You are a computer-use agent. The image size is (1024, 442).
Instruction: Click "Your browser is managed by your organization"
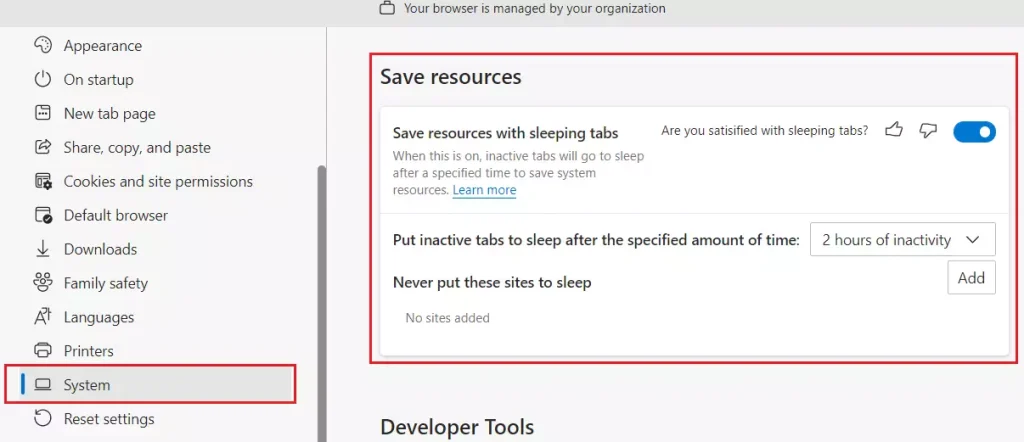tap(535, 9)
